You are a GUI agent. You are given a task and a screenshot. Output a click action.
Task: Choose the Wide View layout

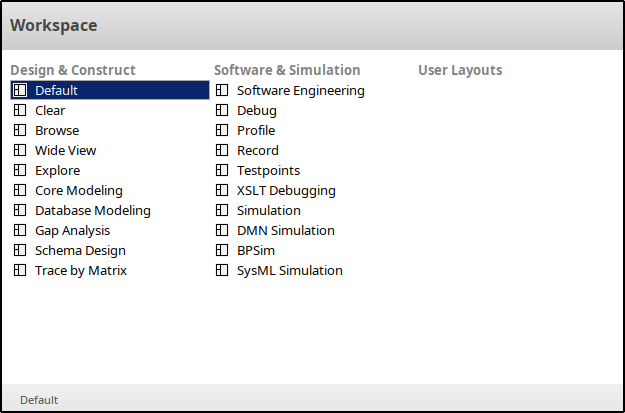pos(65,150)
